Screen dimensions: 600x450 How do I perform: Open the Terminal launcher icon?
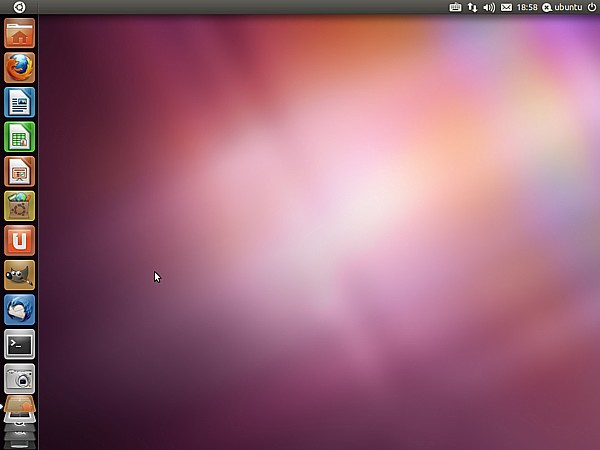pyautogui.click(x=20, y=344)
